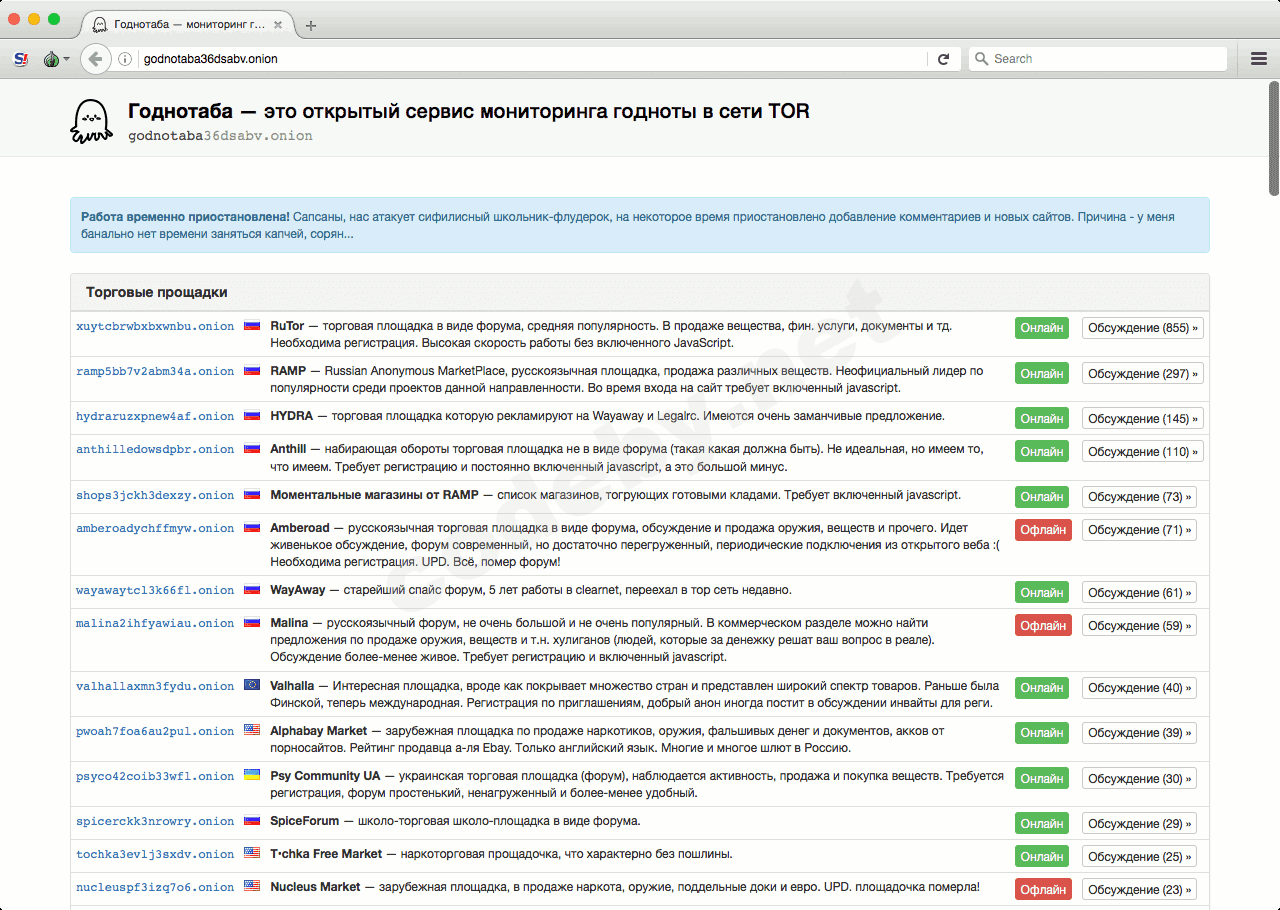Open ramp5bb7v2abm34a.onion link

click(x=155, y=371)
